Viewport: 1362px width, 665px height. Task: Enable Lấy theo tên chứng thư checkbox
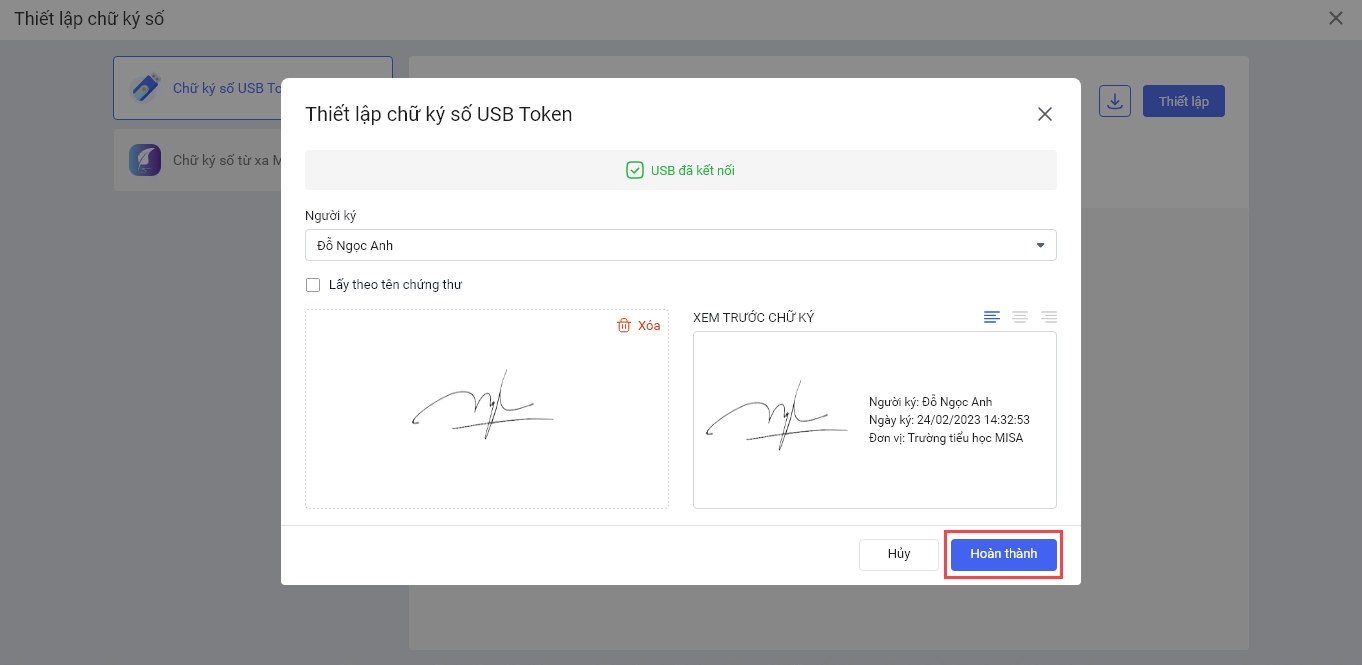coord(313,285)
